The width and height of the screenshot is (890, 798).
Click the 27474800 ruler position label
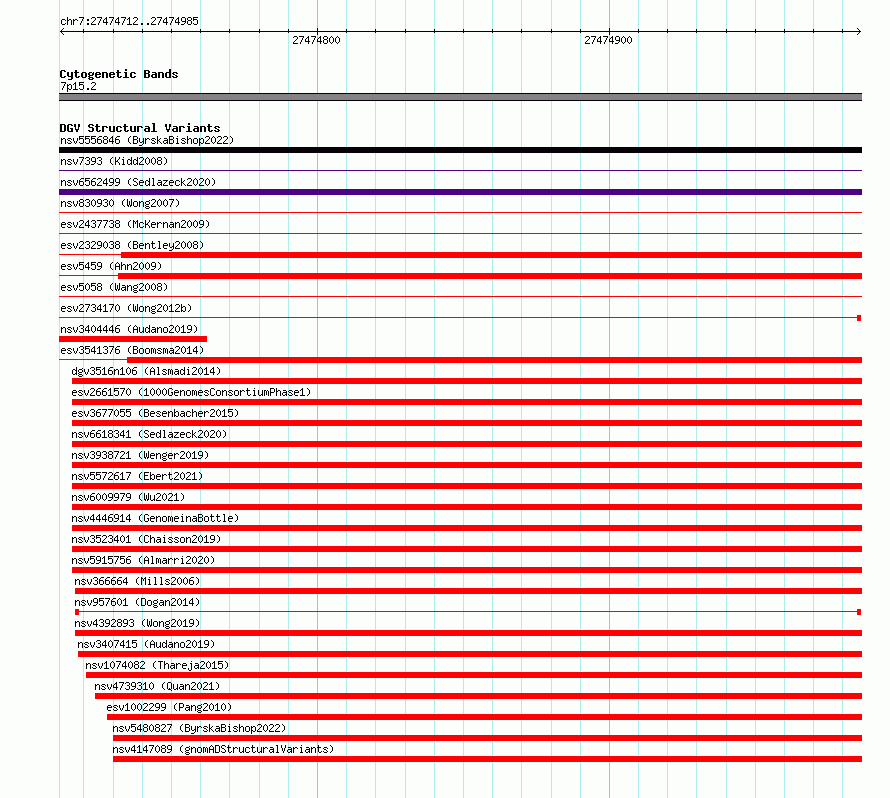[x=316, y=40]
